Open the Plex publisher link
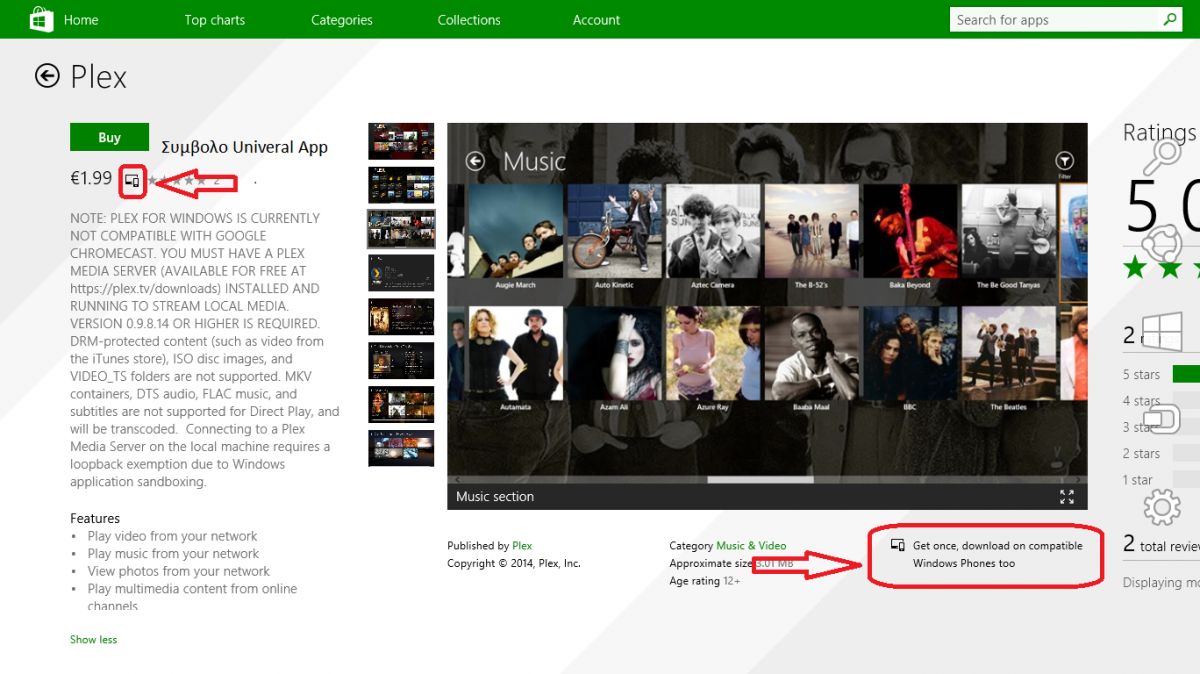The height and width of the screenshot is (674, 1200). tap(522, 546)
